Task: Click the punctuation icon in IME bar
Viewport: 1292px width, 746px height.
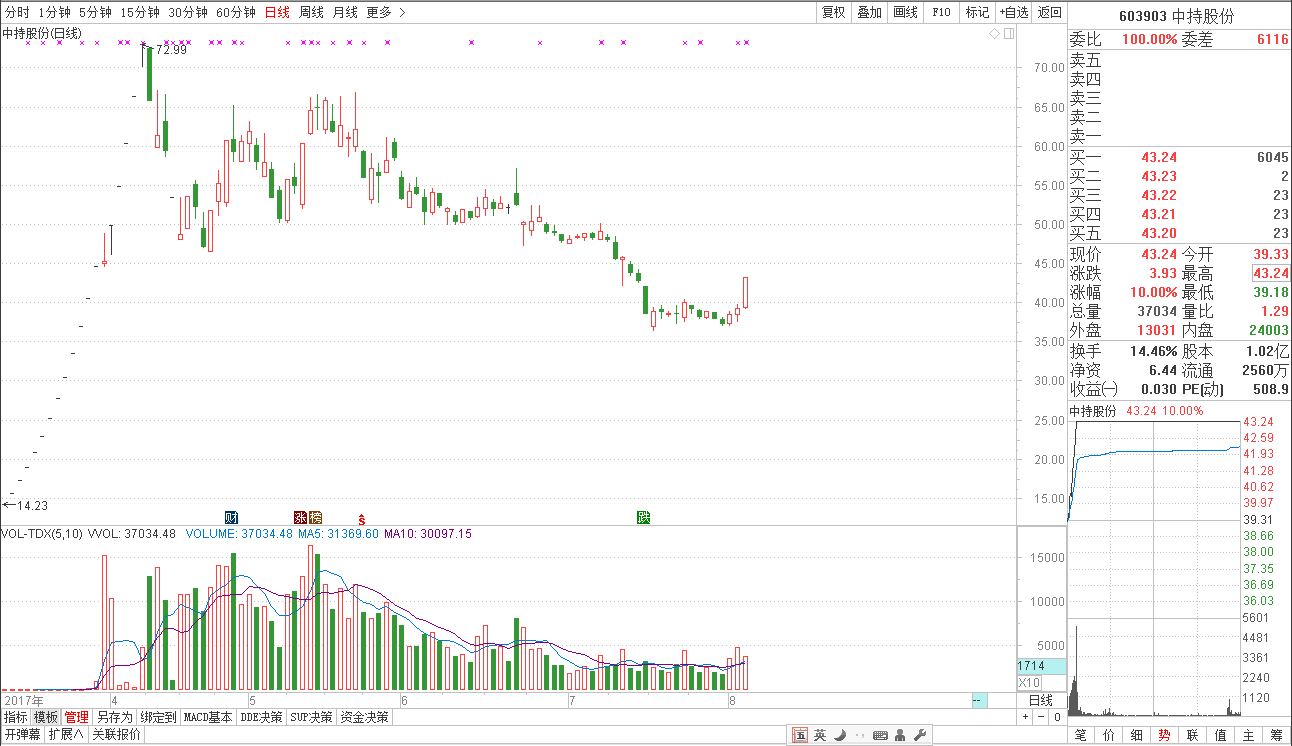Action: [x=860, y=735]
